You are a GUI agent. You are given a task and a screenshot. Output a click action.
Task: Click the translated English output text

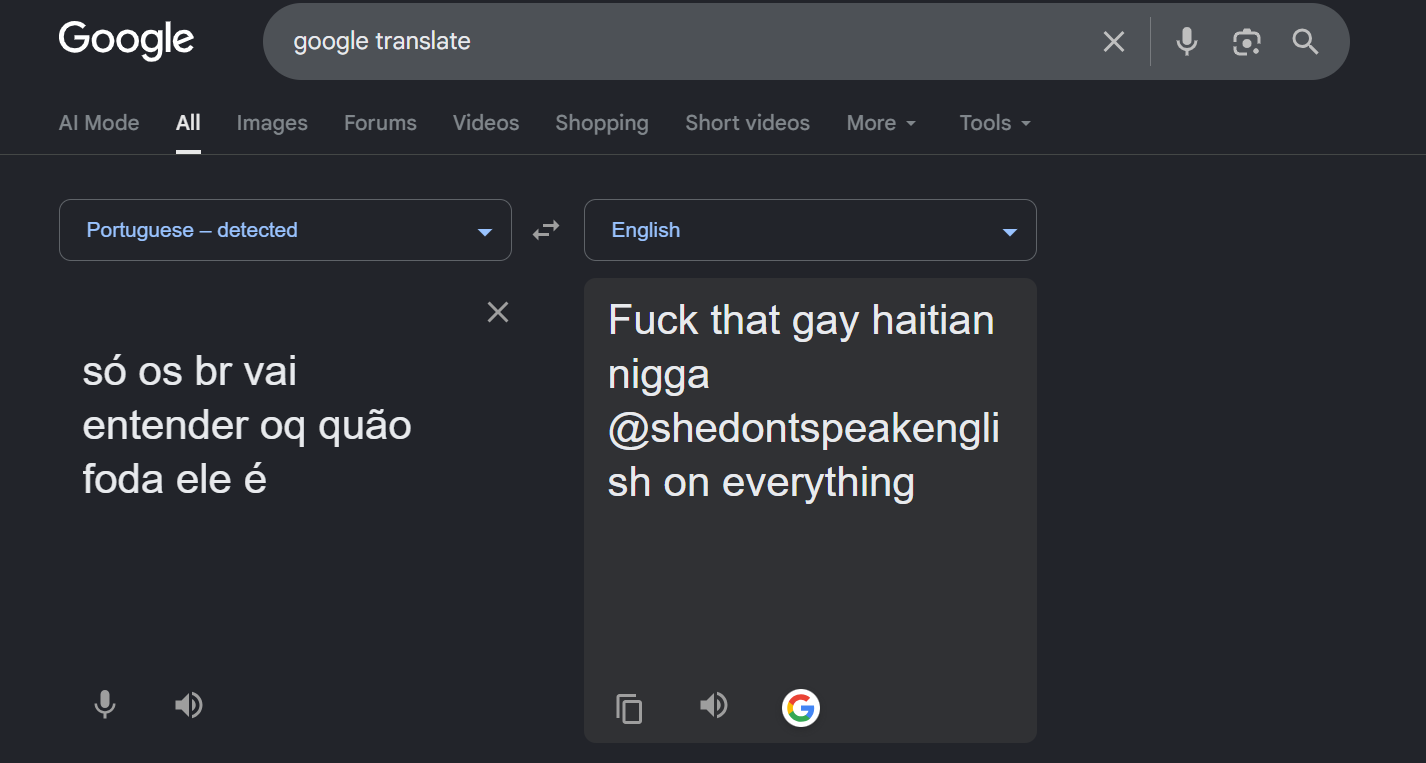click(804, 402)
